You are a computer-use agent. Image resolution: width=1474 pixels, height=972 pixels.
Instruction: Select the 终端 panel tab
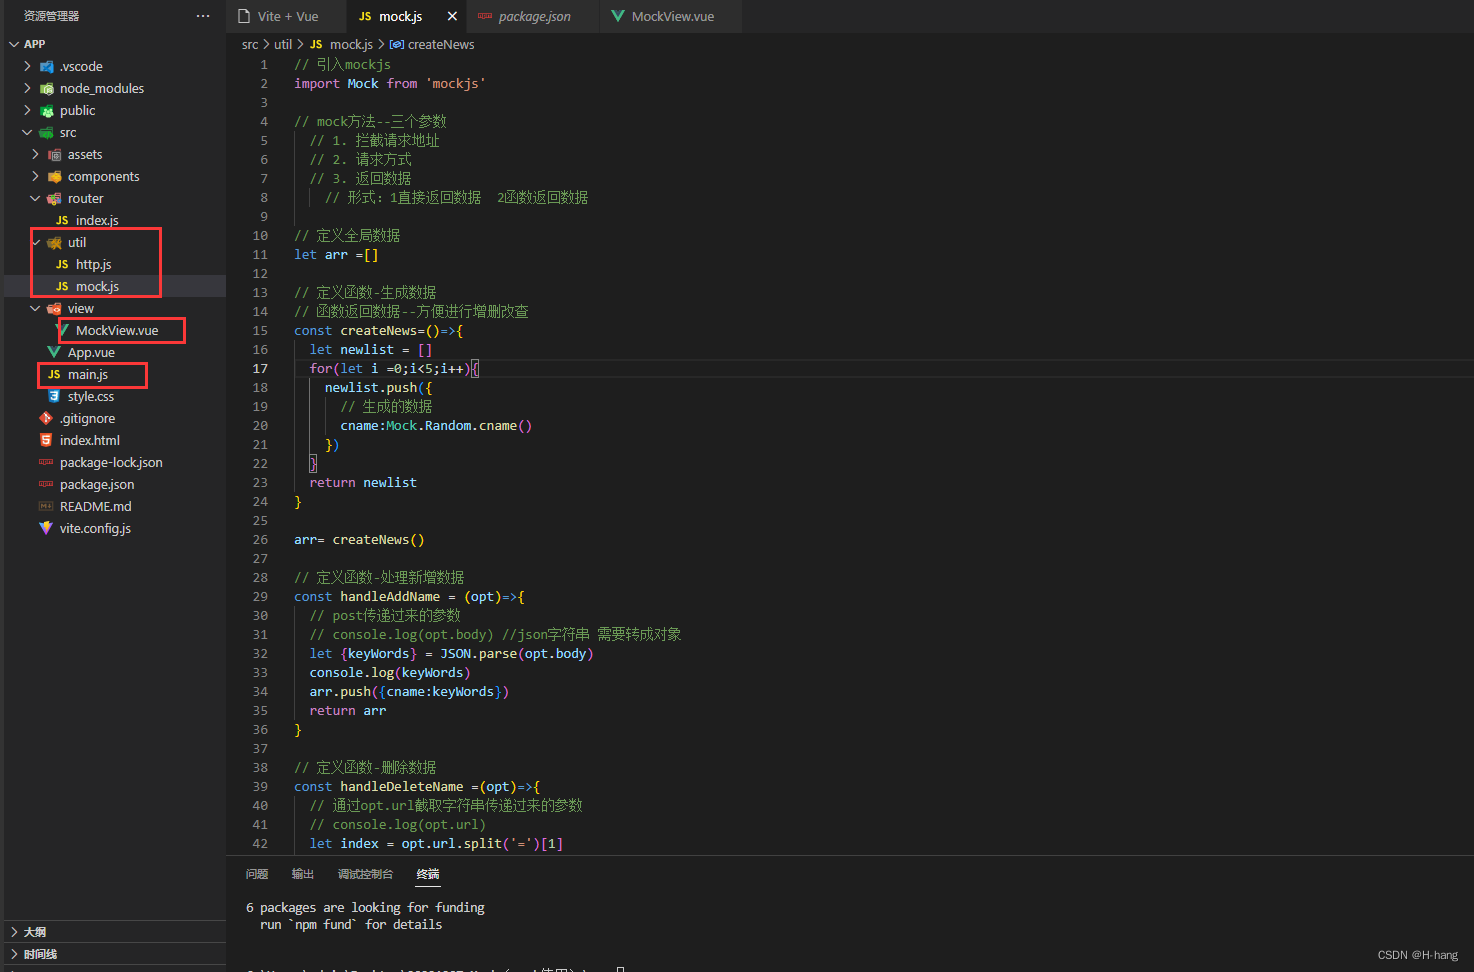428,874
